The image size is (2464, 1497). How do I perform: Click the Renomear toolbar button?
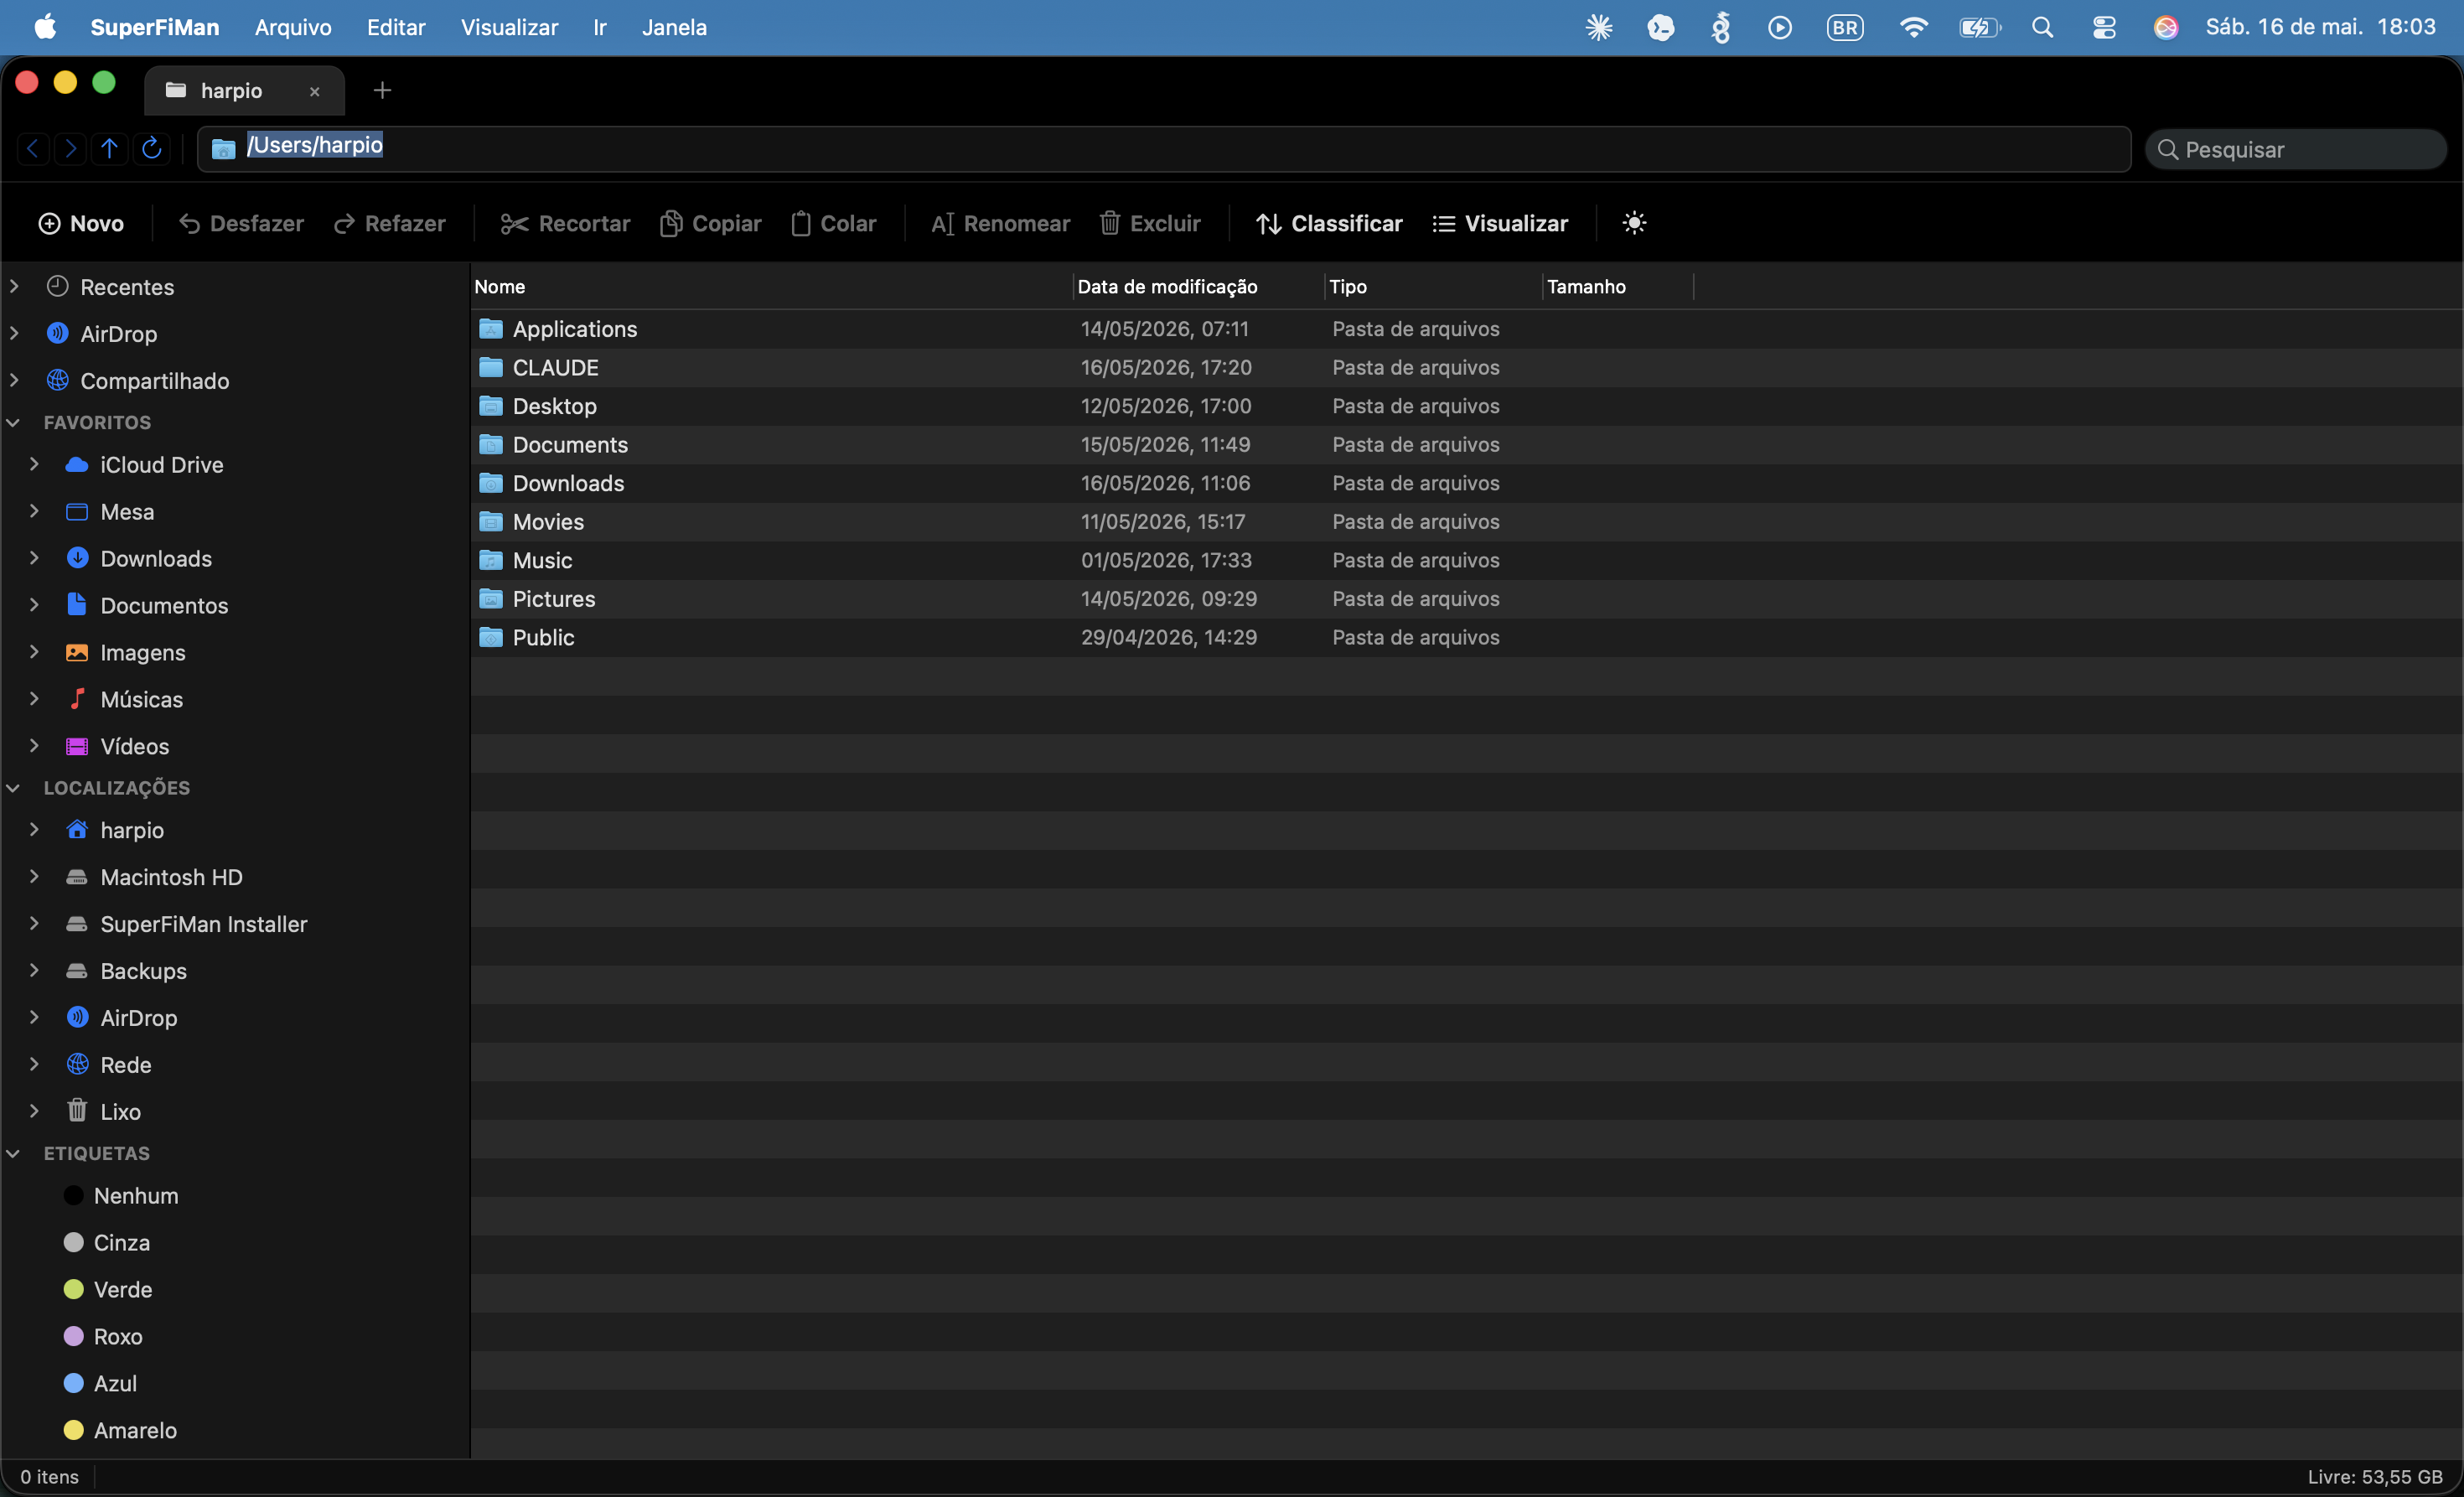[x=1000, y=223]
